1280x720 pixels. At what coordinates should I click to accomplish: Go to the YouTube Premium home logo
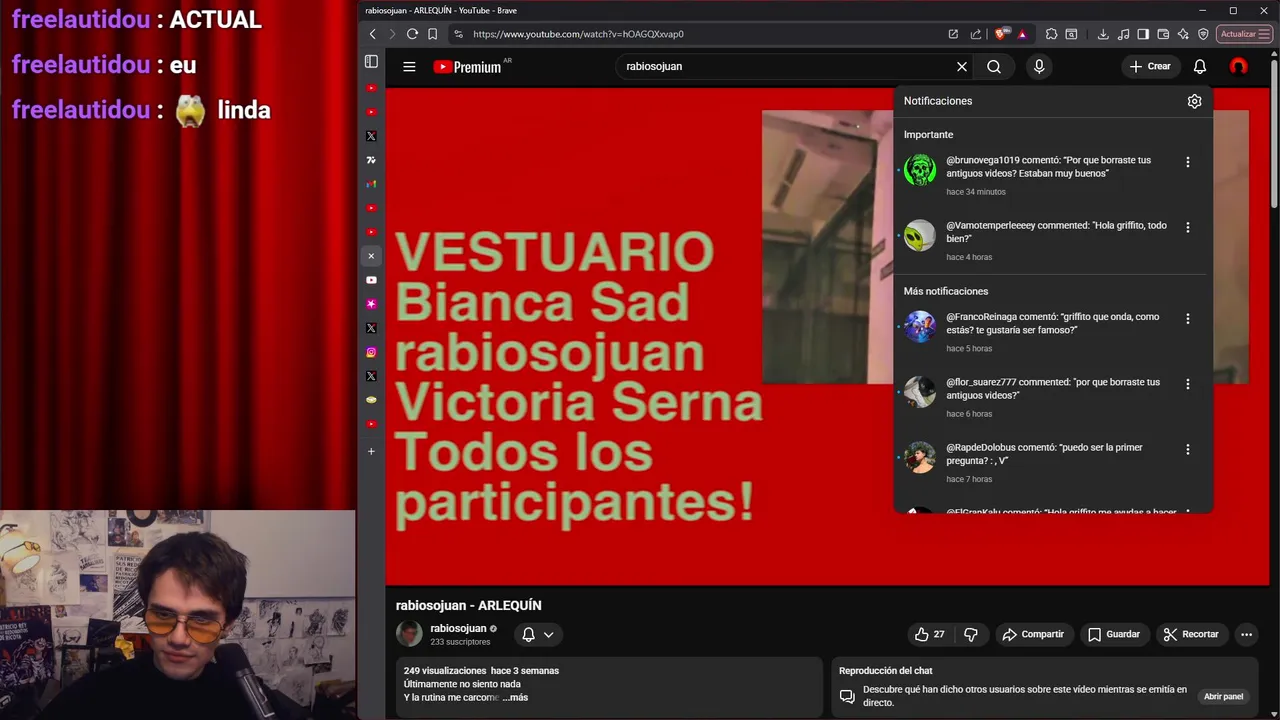pyautogui.click(x=467, y=67)
